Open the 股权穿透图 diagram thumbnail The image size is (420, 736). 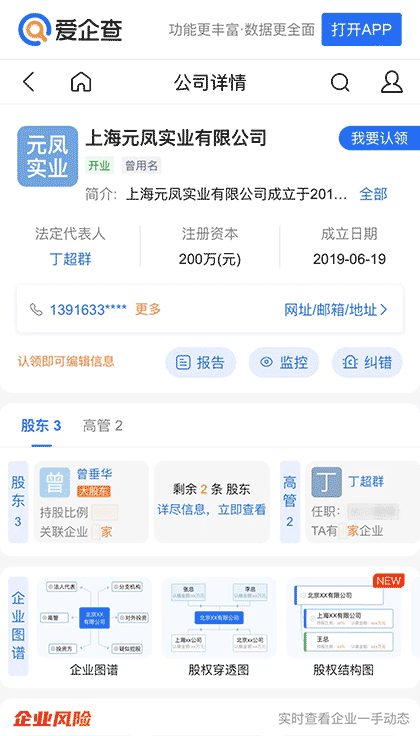[219, 617]
